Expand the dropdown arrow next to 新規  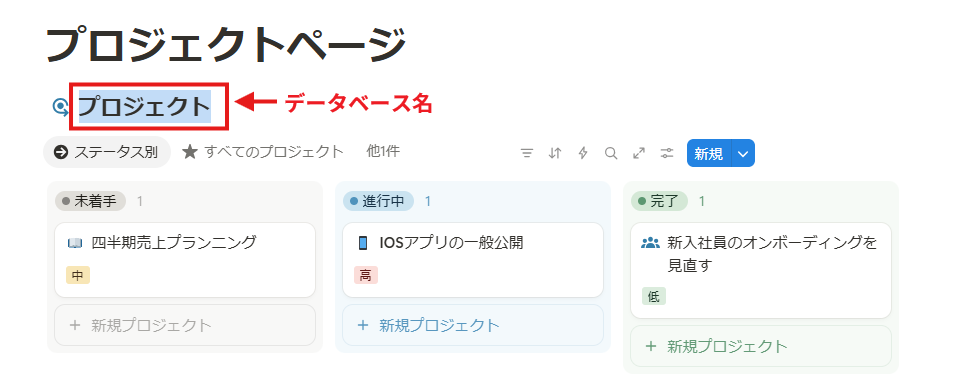743,153
